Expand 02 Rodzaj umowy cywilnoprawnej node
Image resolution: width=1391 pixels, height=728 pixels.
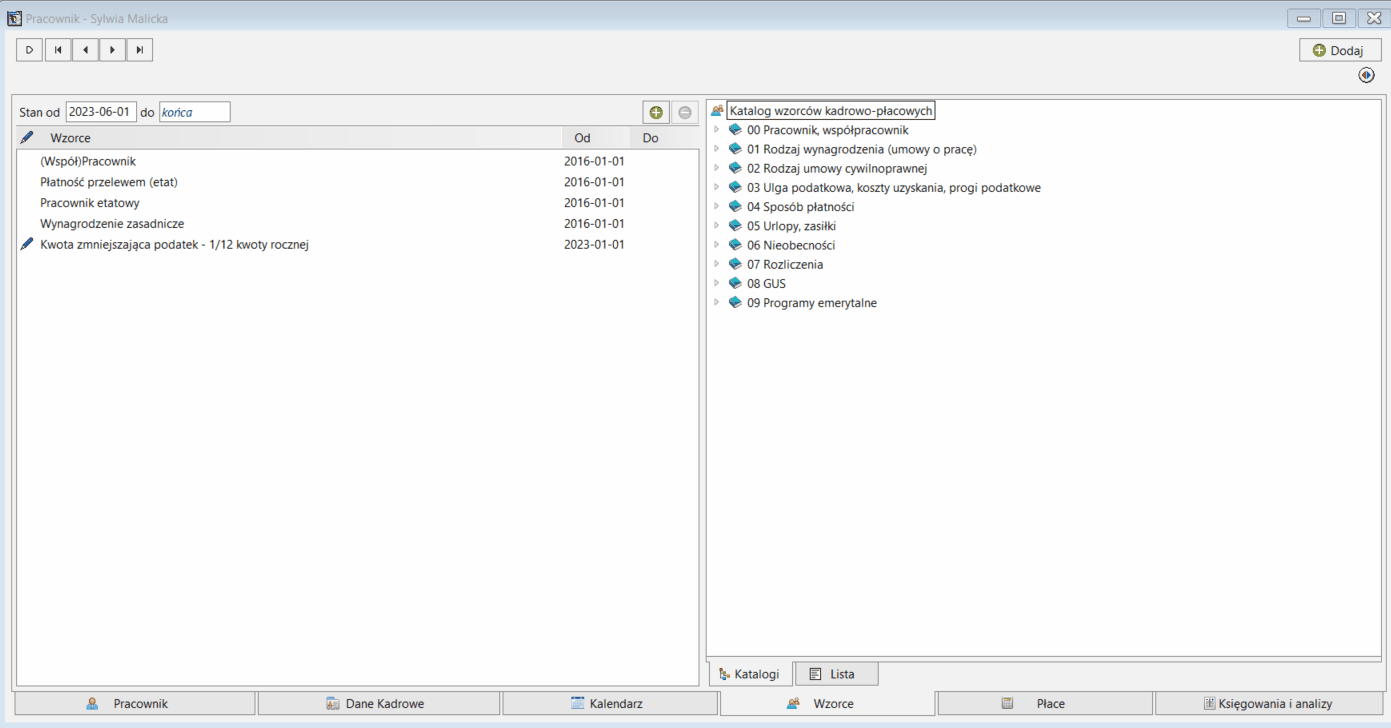(716, 168)
